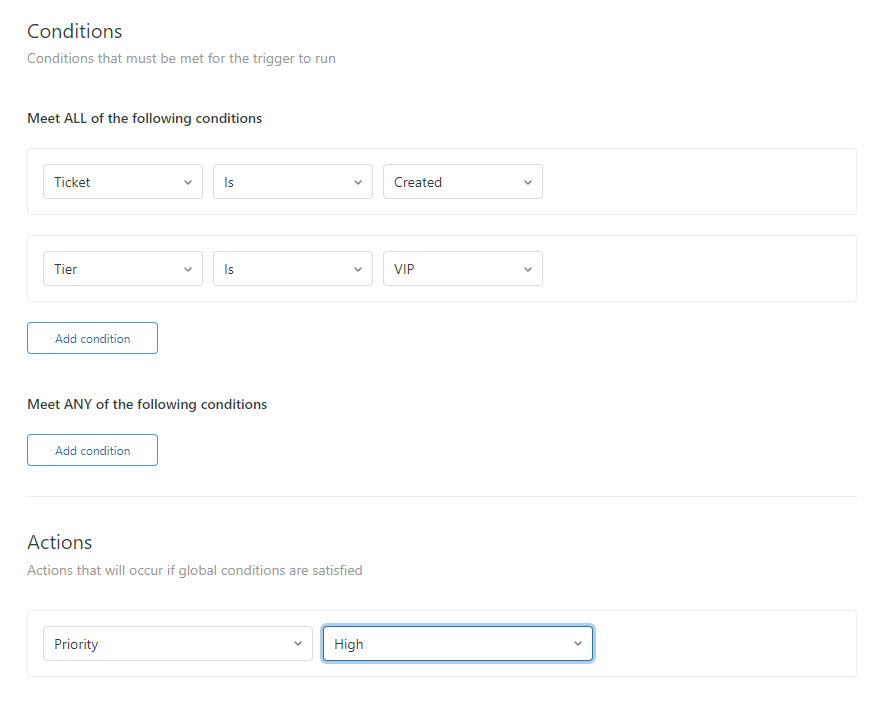
Task: Click the chevron on the Ticket row's Is operator
Action: pyautogui.click(x=357, y=182)
